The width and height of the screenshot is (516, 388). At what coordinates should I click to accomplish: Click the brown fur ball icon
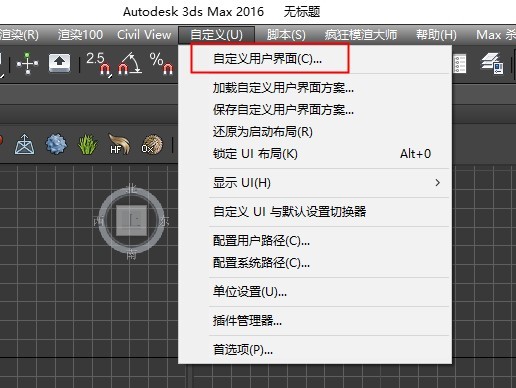click(x=152, y=144)
